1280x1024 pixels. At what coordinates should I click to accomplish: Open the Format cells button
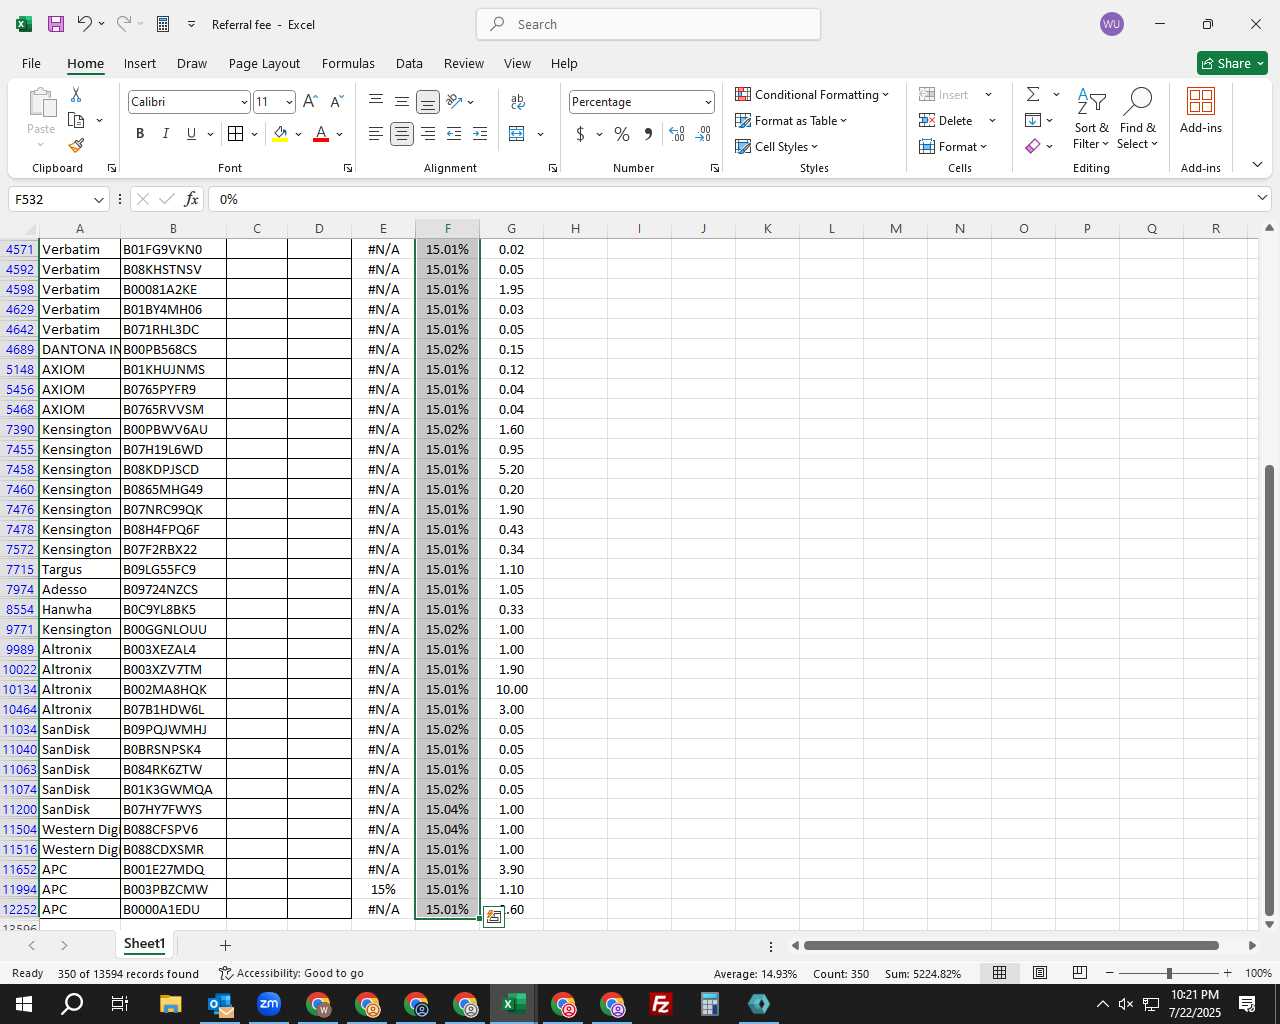(953, 146)
